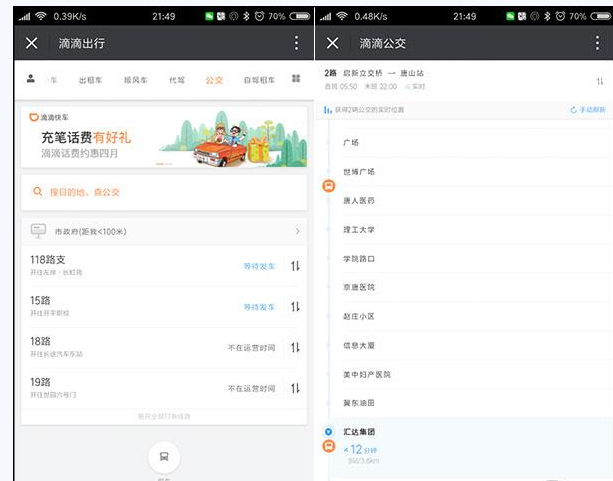Screen dimensions: 613x481
Task: Open the three-dot menu in 滴滴公交
Action: pos(597,43)
